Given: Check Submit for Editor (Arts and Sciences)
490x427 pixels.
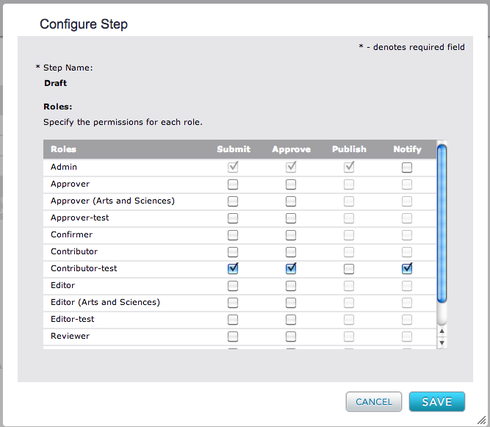Looking at the screenshot, I should point(233,303).
